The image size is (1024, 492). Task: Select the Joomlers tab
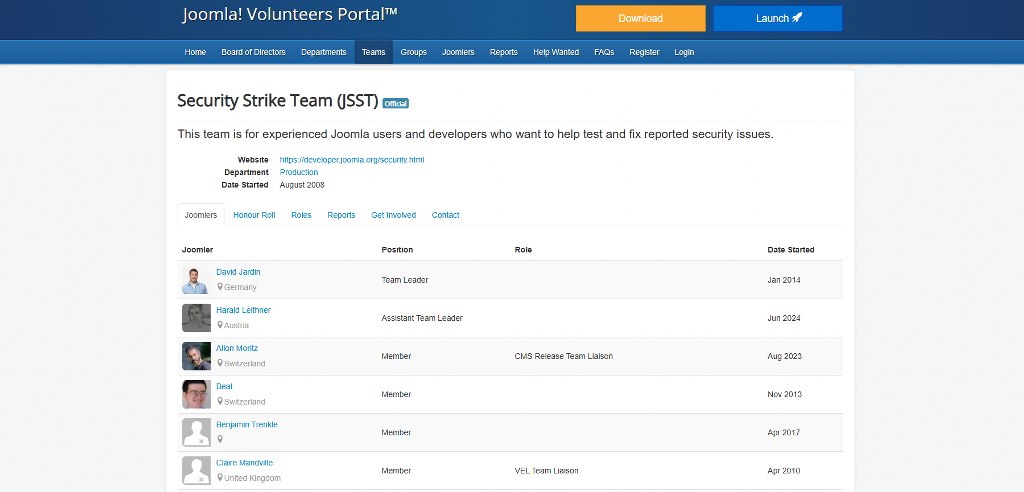(x=201, y=215)
